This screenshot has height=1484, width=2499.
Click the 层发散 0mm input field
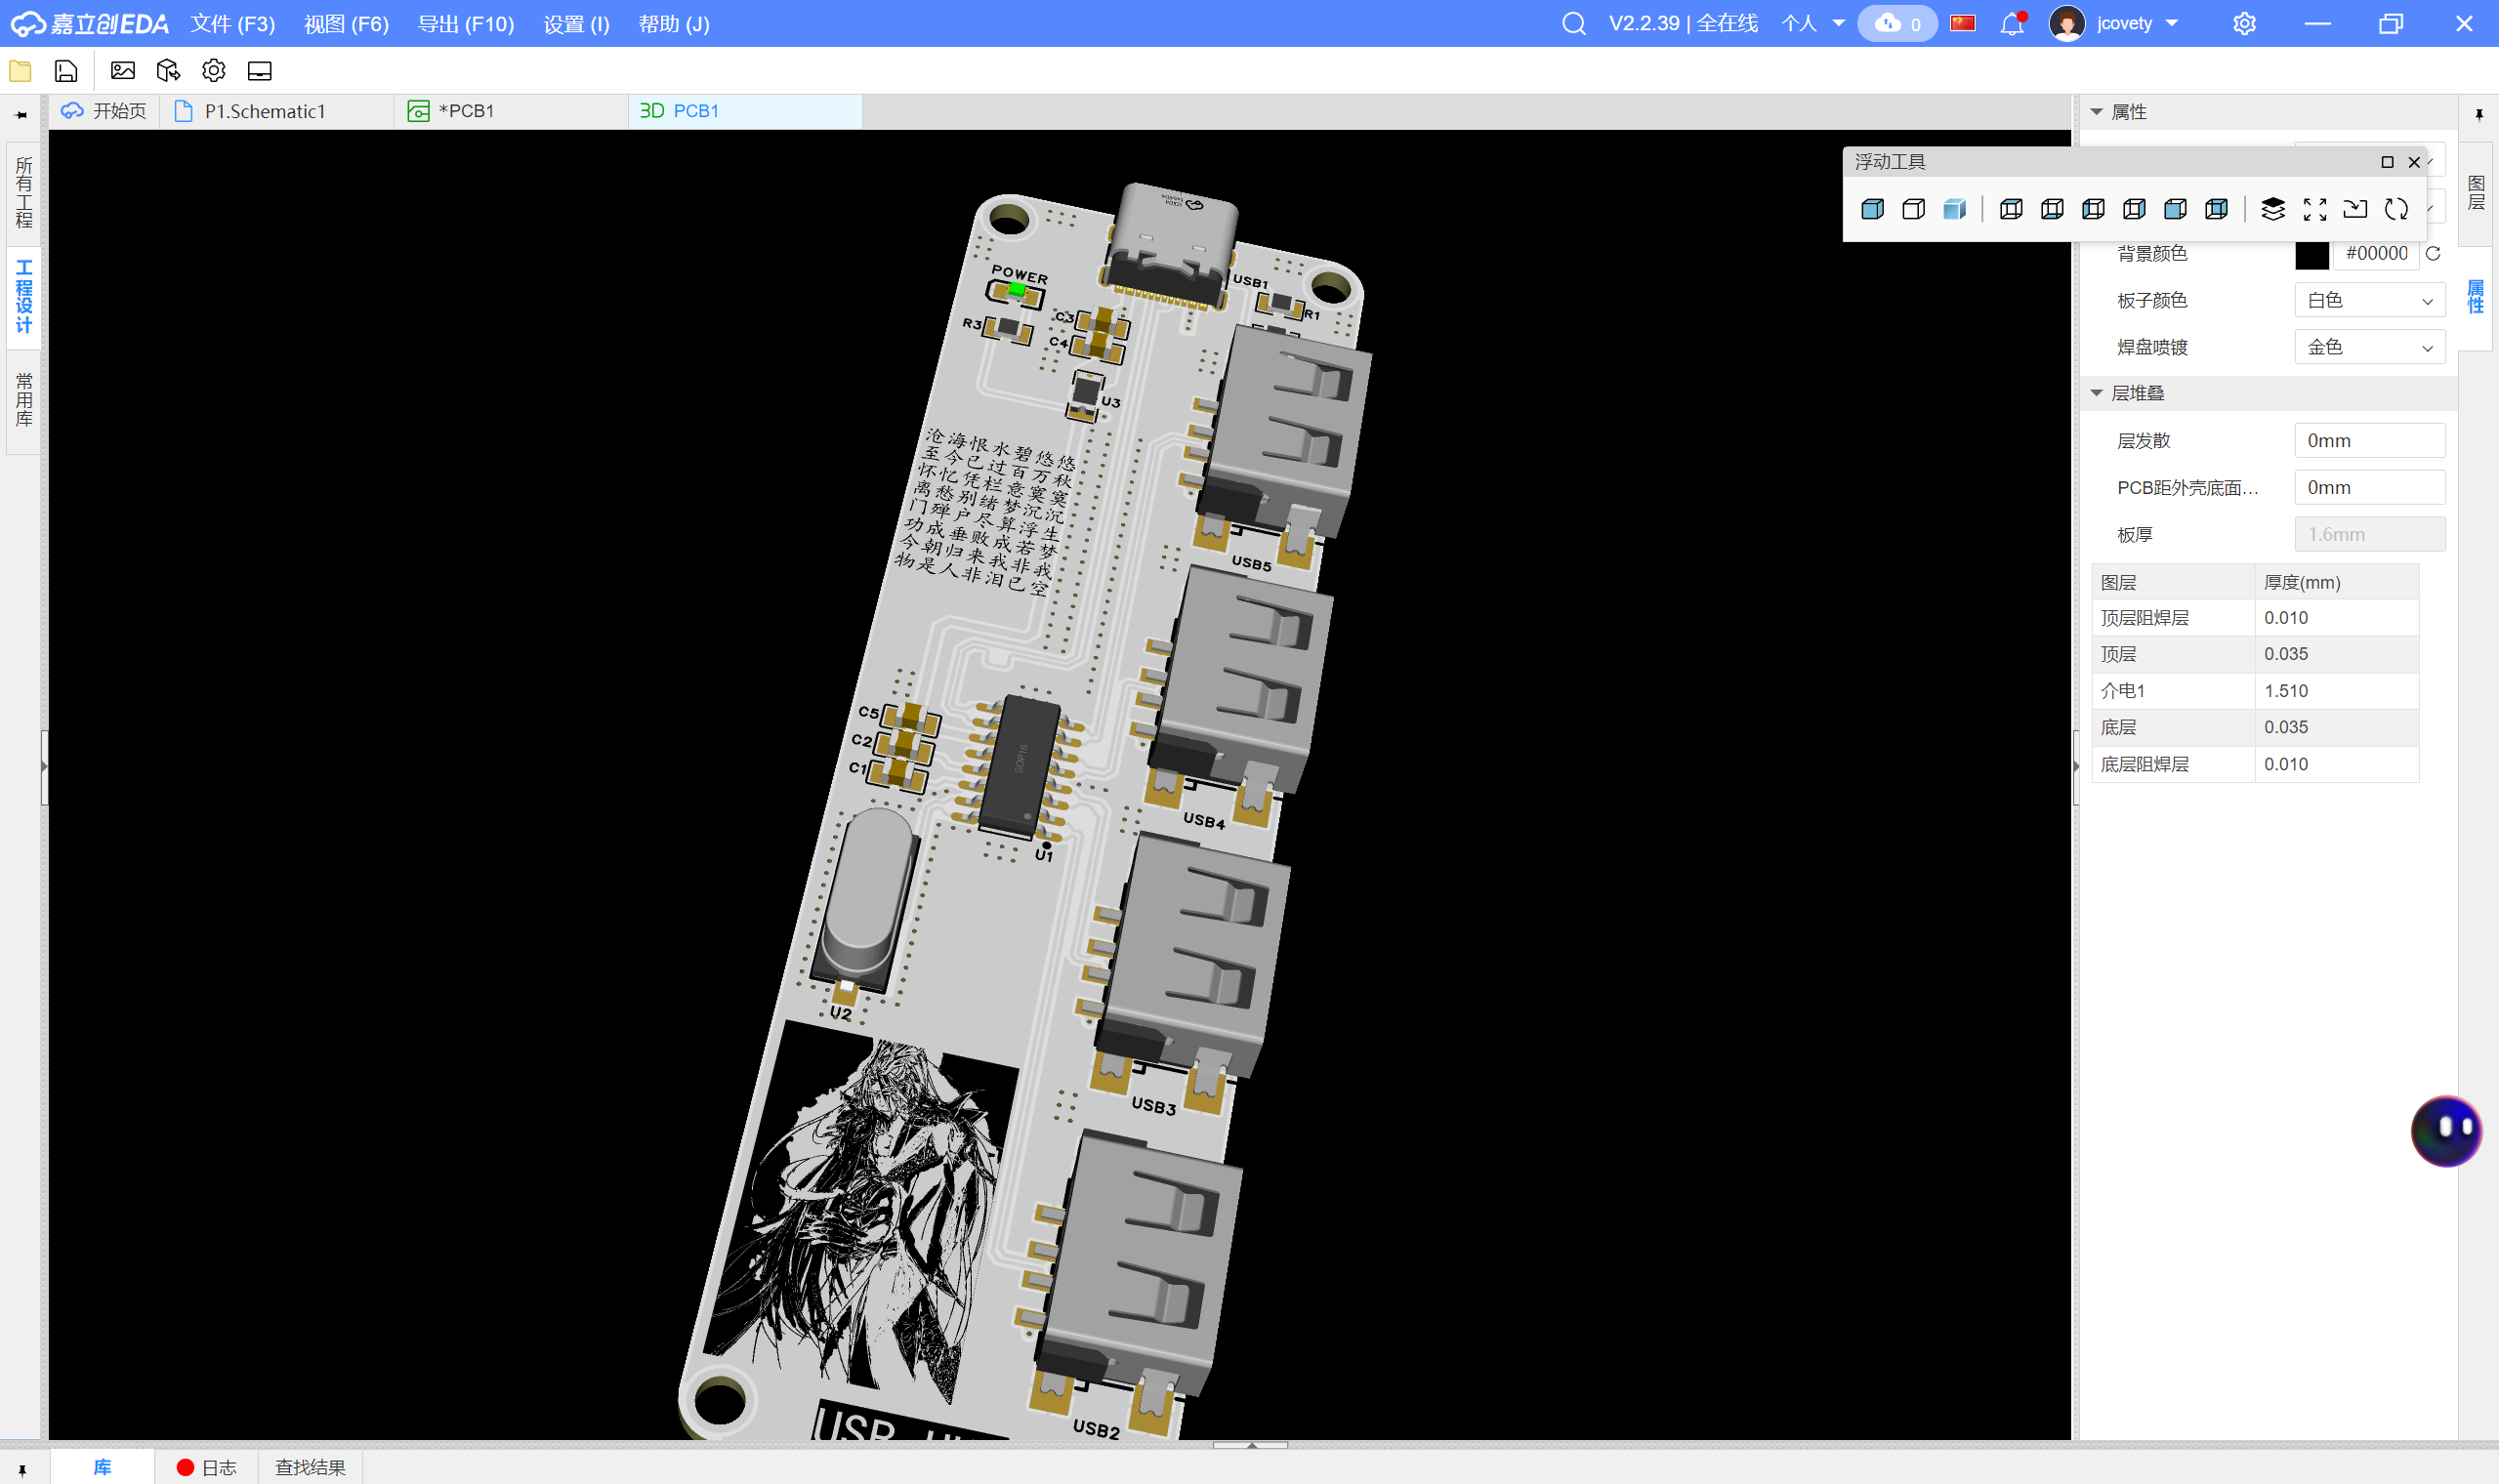point(2370,441)
